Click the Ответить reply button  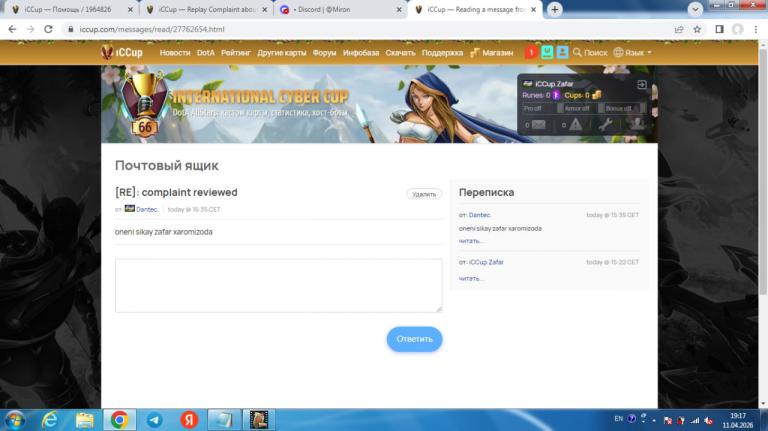(414, 339)
